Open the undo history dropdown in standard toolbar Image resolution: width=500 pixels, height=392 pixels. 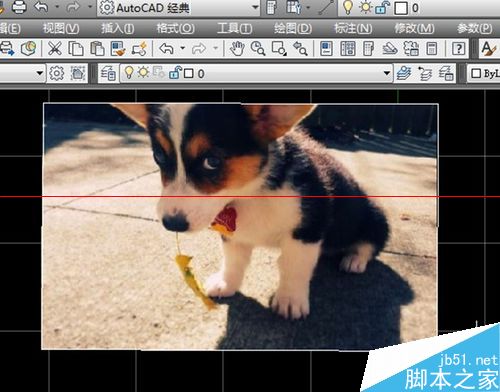[x=183, y=49]
